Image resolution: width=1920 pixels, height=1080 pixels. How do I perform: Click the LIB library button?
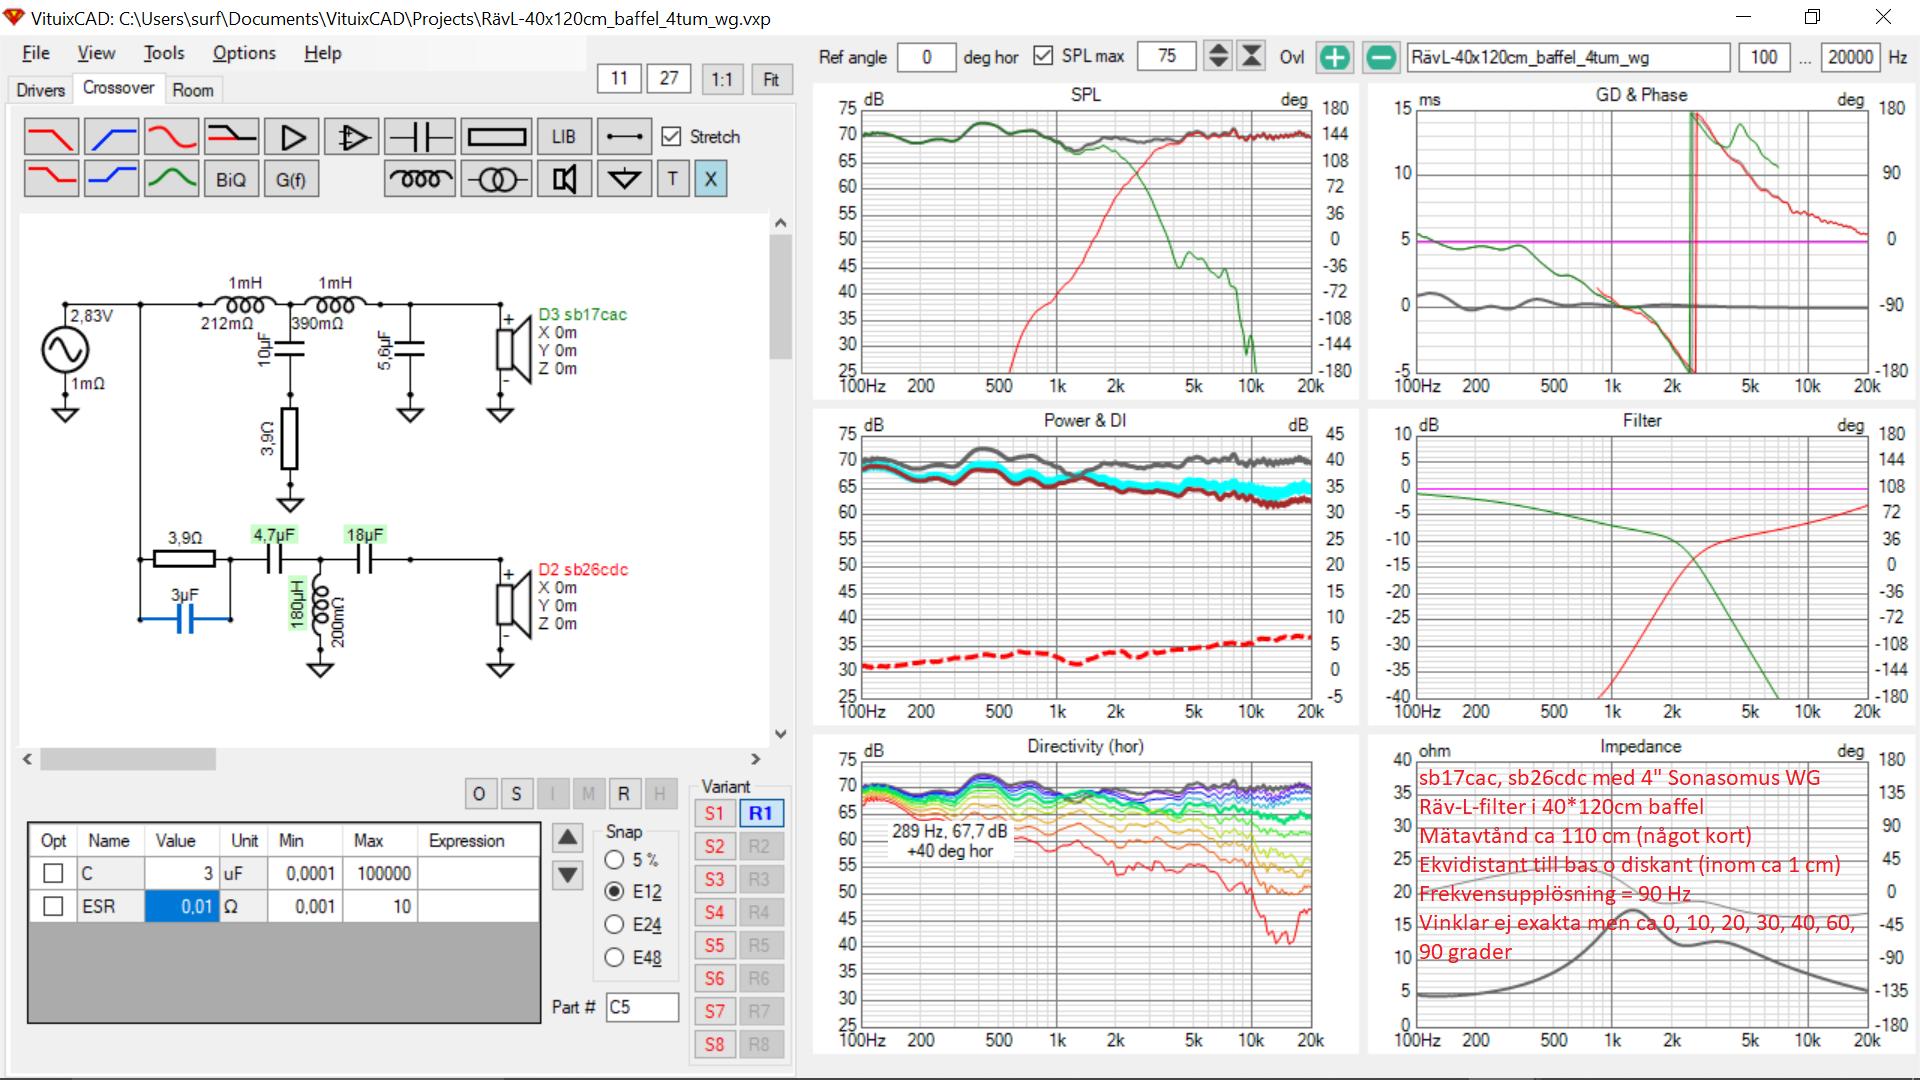(563, 137)
